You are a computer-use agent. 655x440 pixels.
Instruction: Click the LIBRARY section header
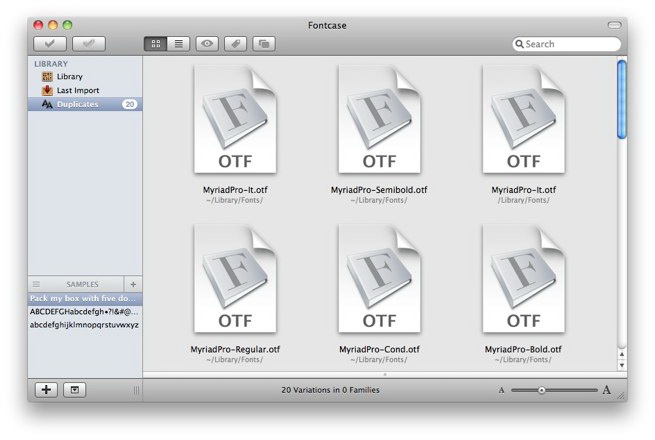(x=51, y=64)
